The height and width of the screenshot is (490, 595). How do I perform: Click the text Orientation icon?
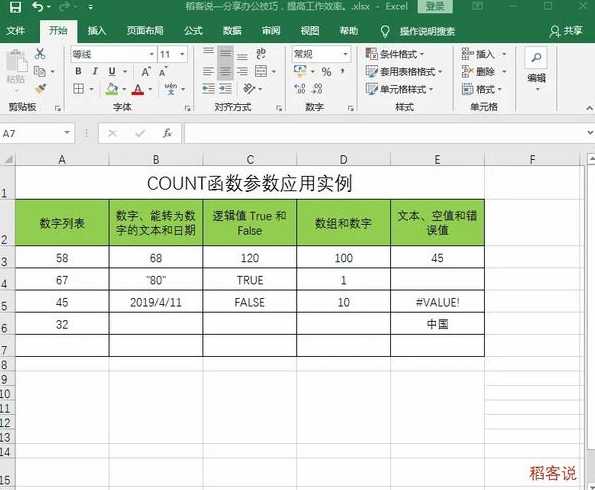pyautogui.click(x=249, y=89)
